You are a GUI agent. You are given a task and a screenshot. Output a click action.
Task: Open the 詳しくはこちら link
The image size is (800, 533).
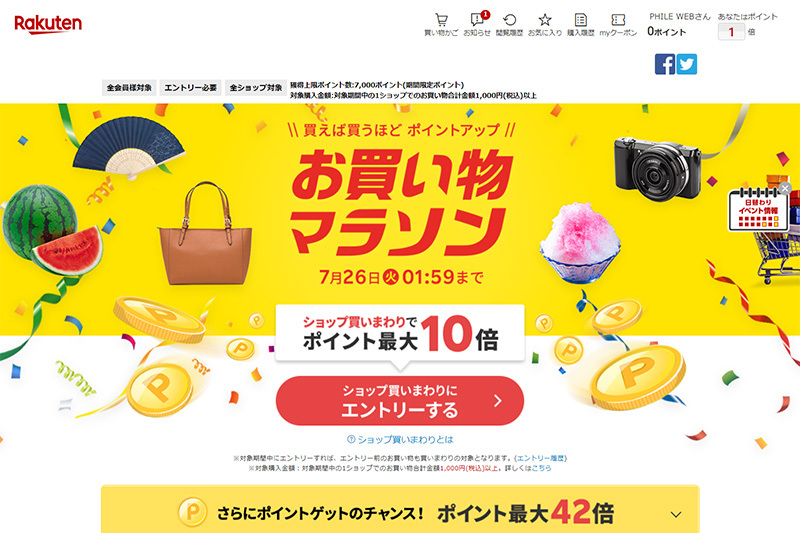coord(541,468)
